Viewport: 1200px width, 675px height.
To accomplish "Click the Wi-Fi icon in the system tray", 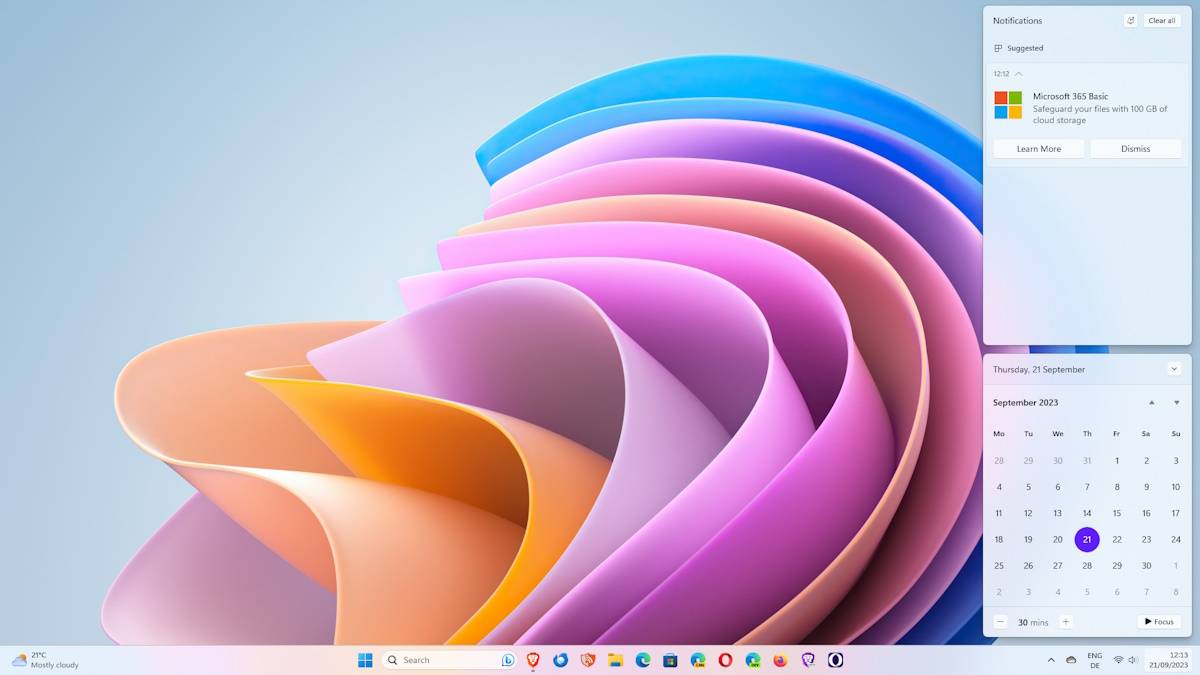I will [x=1119, y=660].
